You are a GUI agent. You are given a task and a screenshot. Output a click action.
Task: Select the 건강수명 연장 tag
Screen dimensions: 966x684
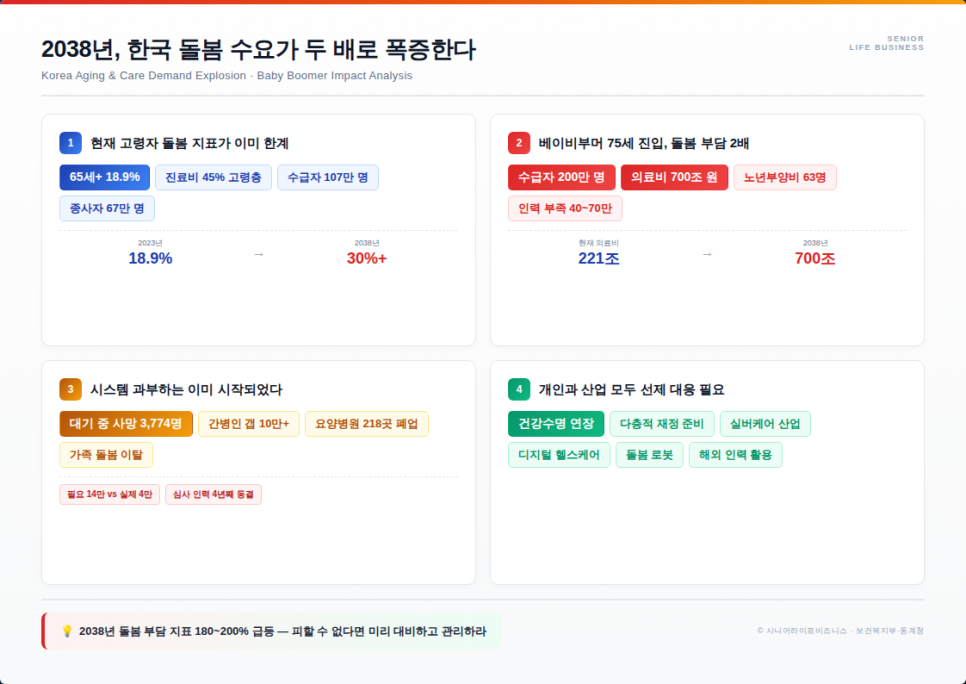coord(556,424)
